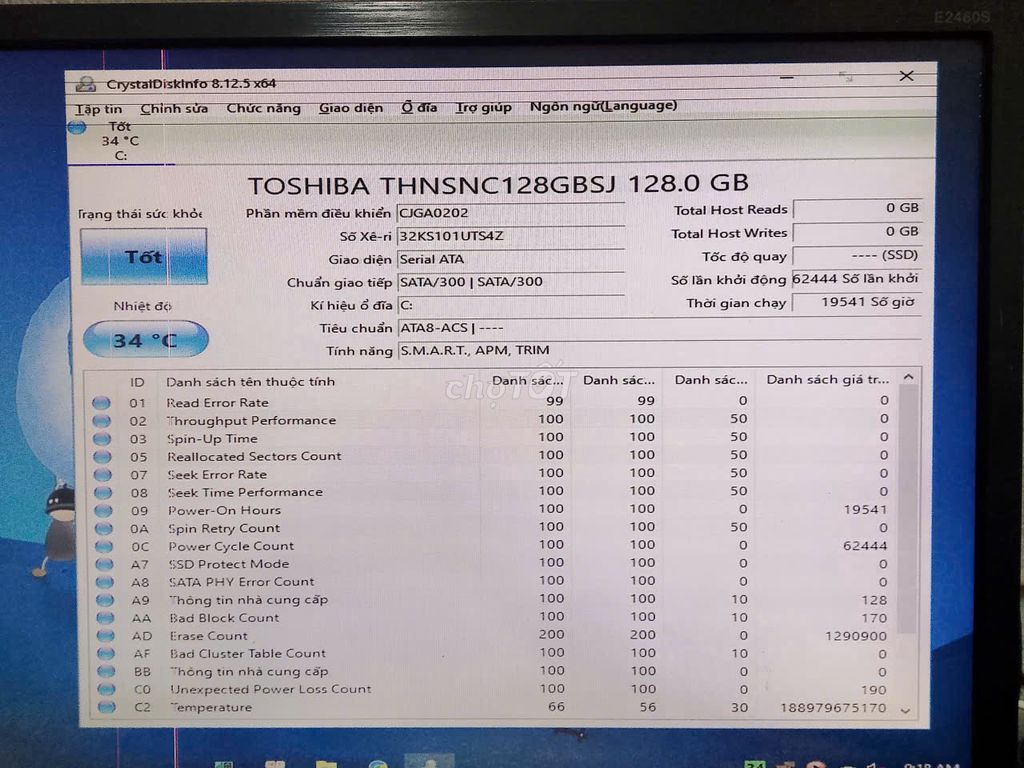Viewport: 1024px width, 768px height.
Task: Select the Unexpected Power Loss Count text
Action: (270, 689)
